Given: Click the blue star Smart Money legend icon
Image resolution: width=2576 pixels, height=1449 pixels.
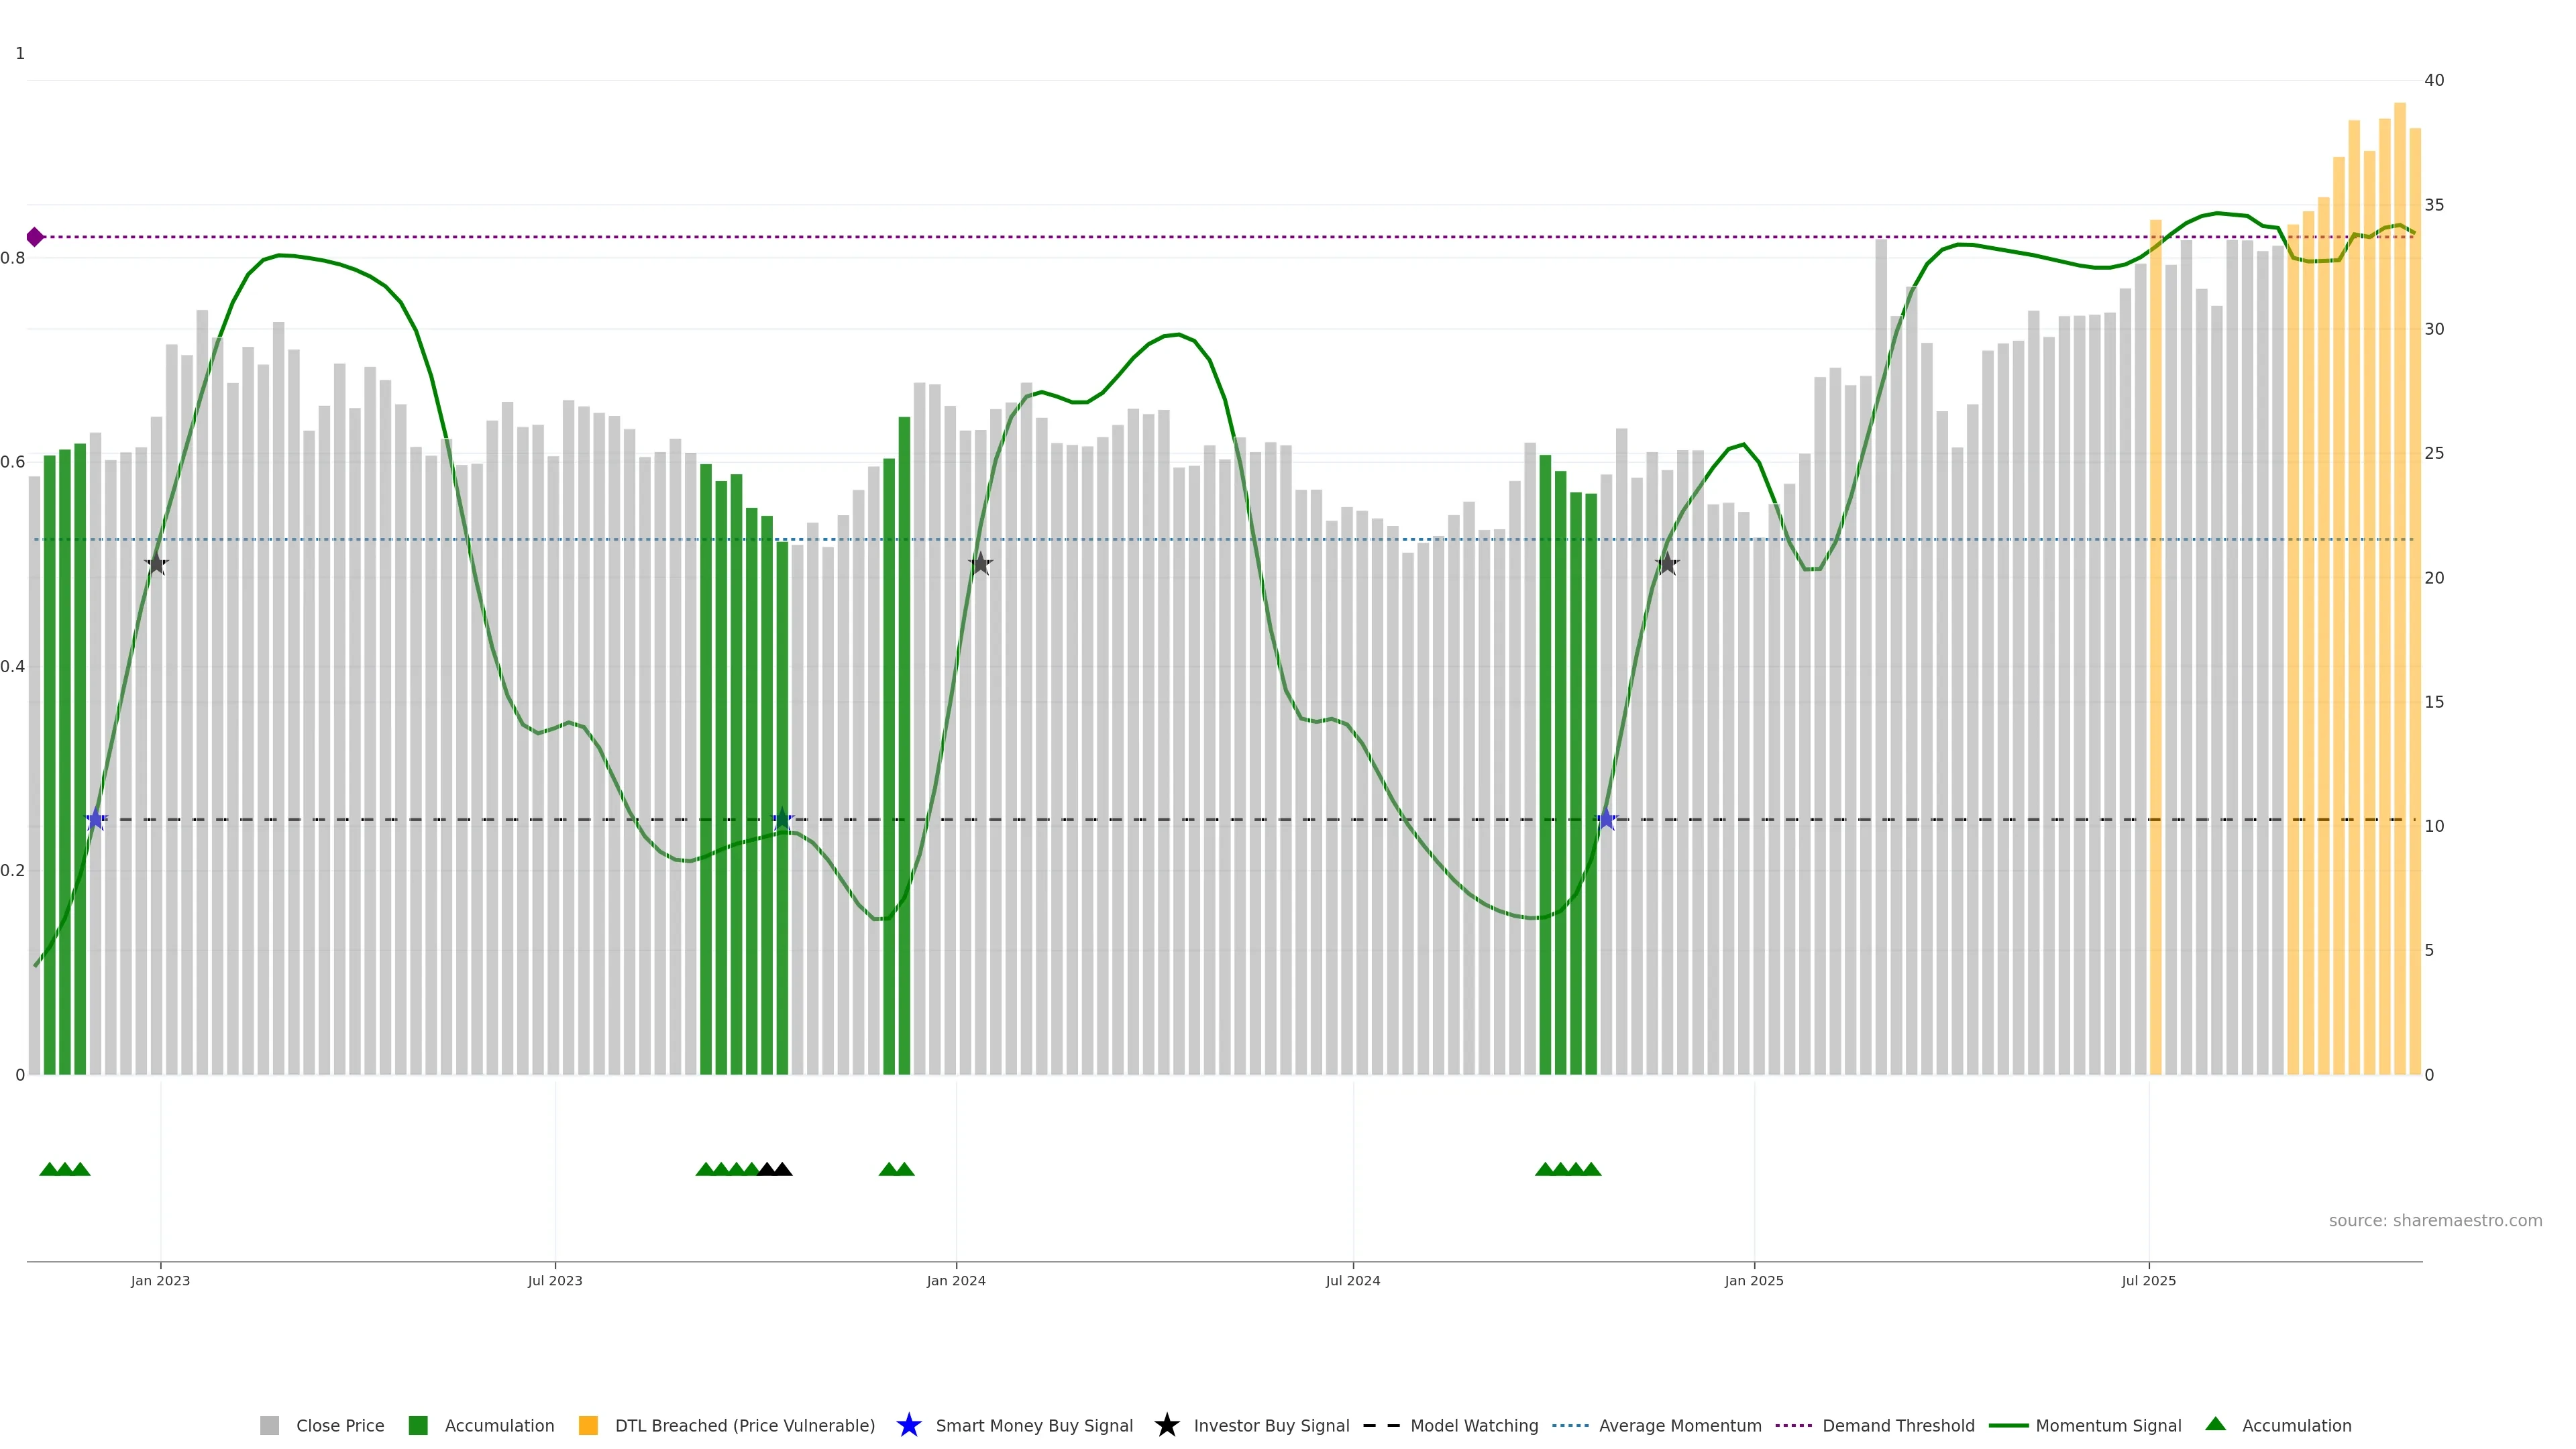Looking at the screenshot, I should click(x=908, y=1425).
